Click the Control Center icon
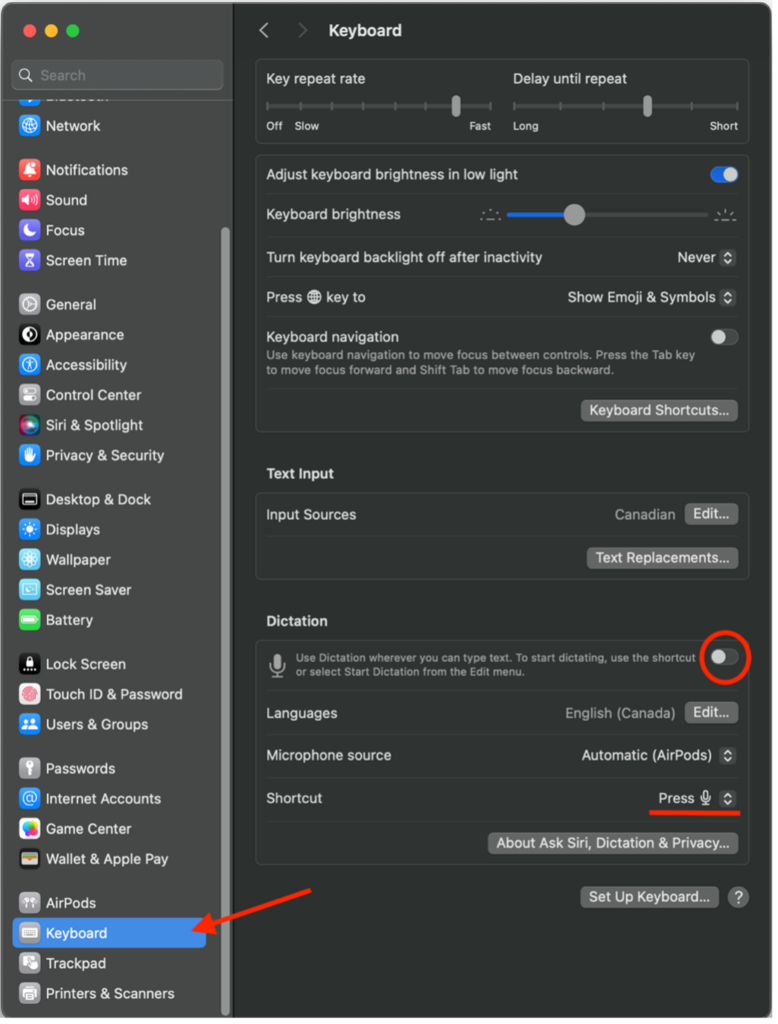Viewport: 778px width, 1024px height. click(x=29, y=396)
